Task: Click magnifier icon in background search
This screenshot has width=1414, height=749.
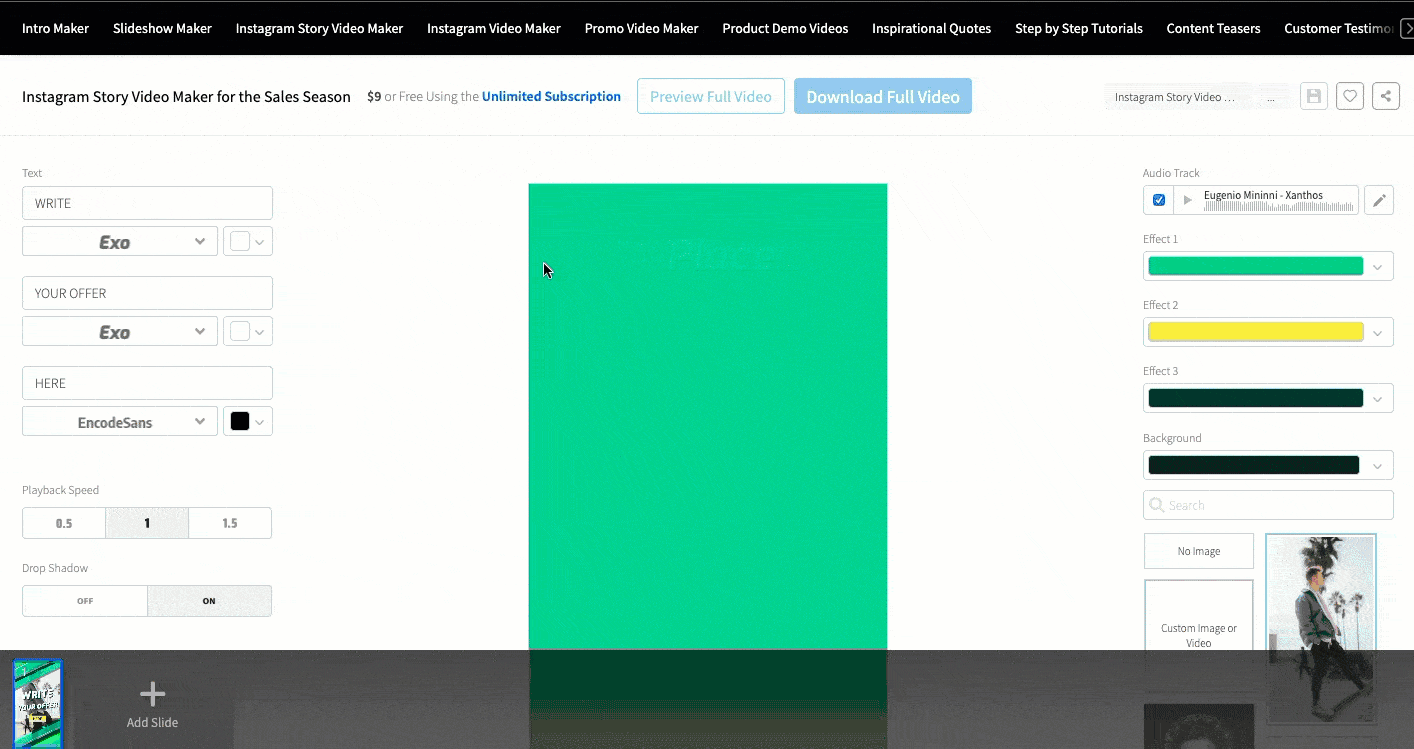Action: tap(1157, 505)
